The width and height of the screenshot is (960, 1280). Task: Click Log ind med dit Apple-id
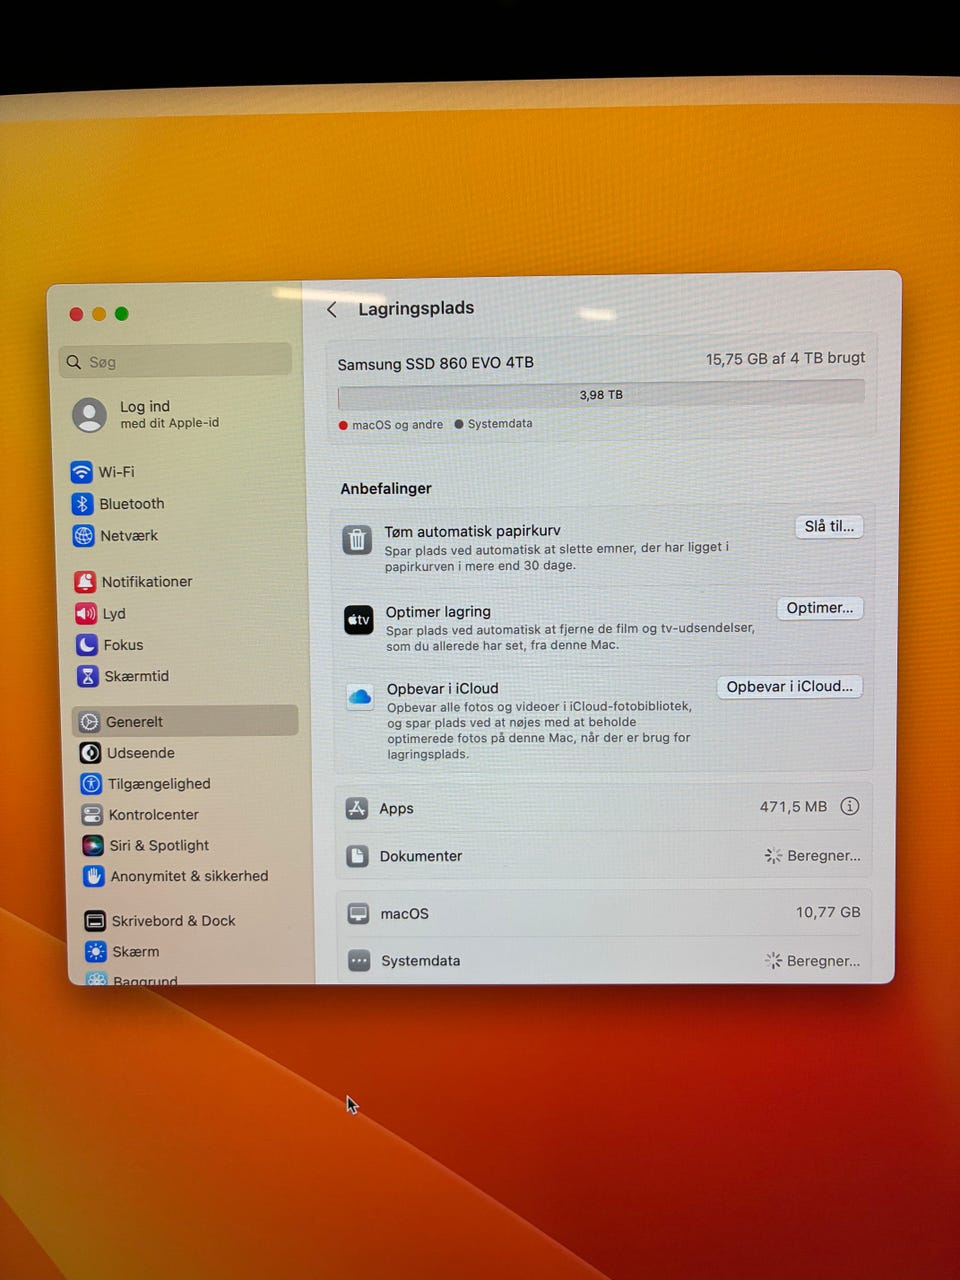169,414
